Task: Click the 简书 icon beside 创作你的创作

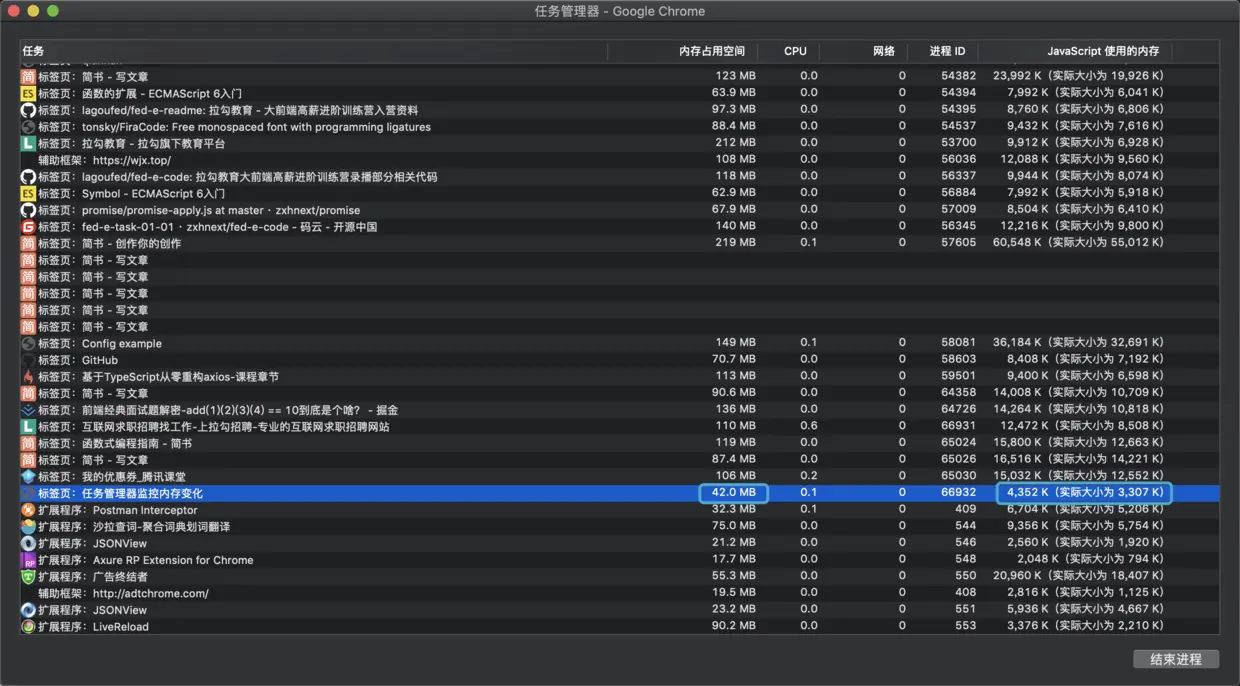Action: pos(28,243)
